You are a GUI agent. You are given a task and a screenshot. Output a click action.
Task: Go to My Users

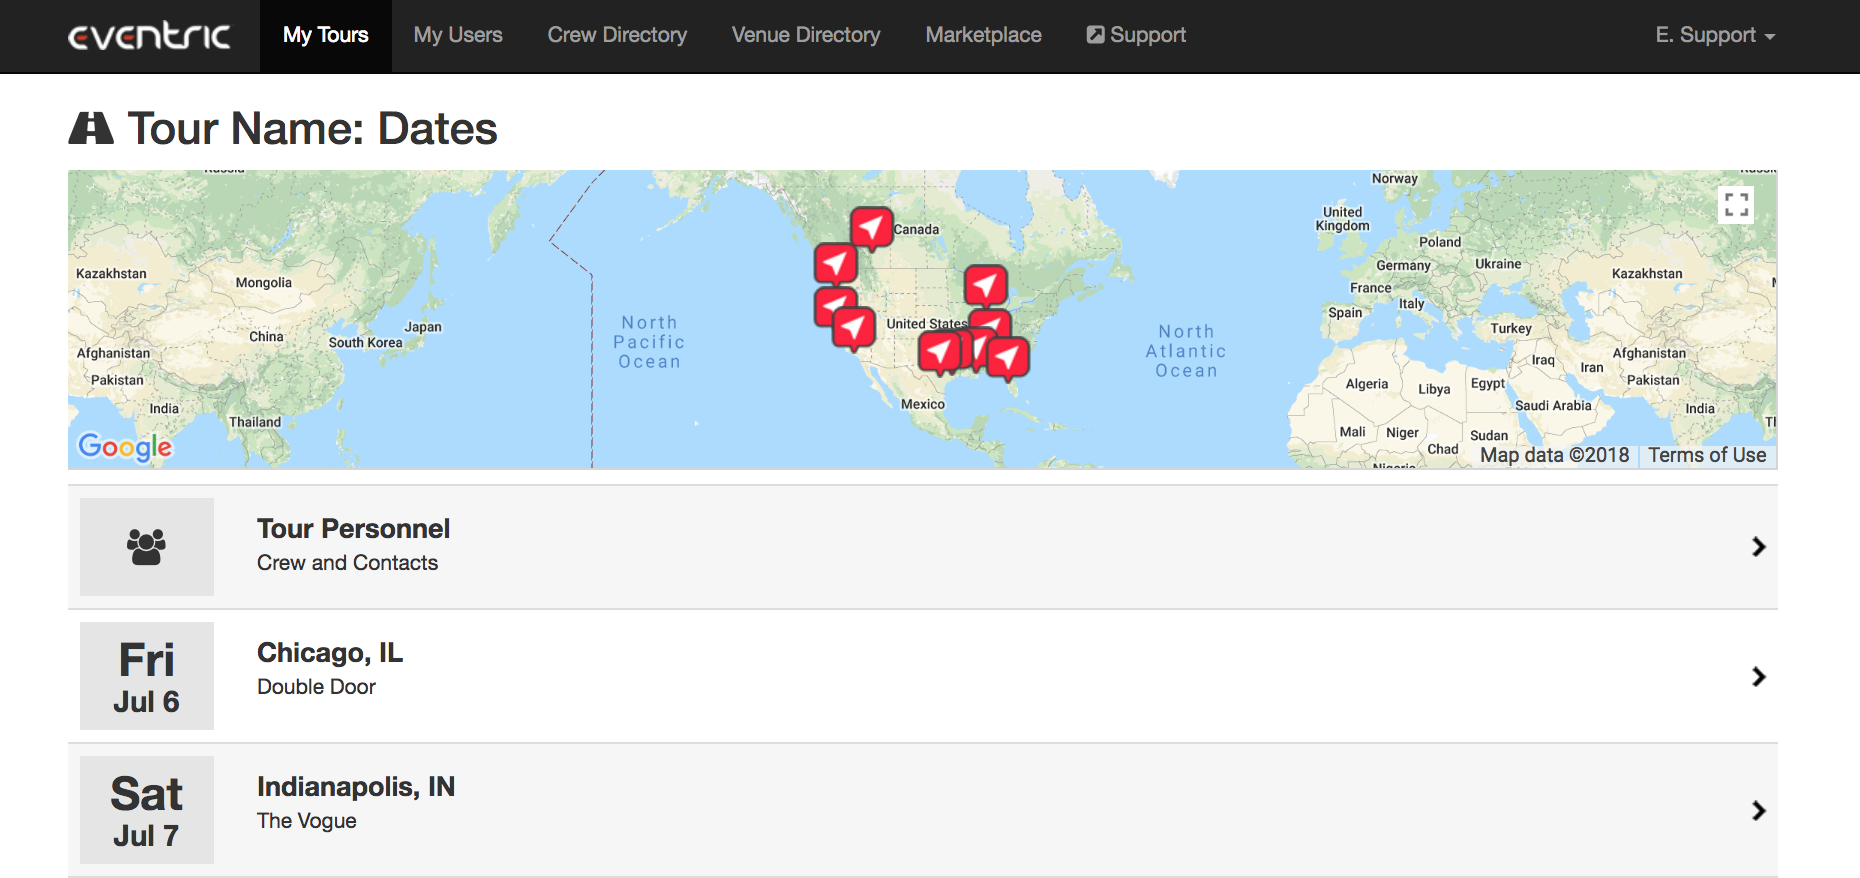458,35
